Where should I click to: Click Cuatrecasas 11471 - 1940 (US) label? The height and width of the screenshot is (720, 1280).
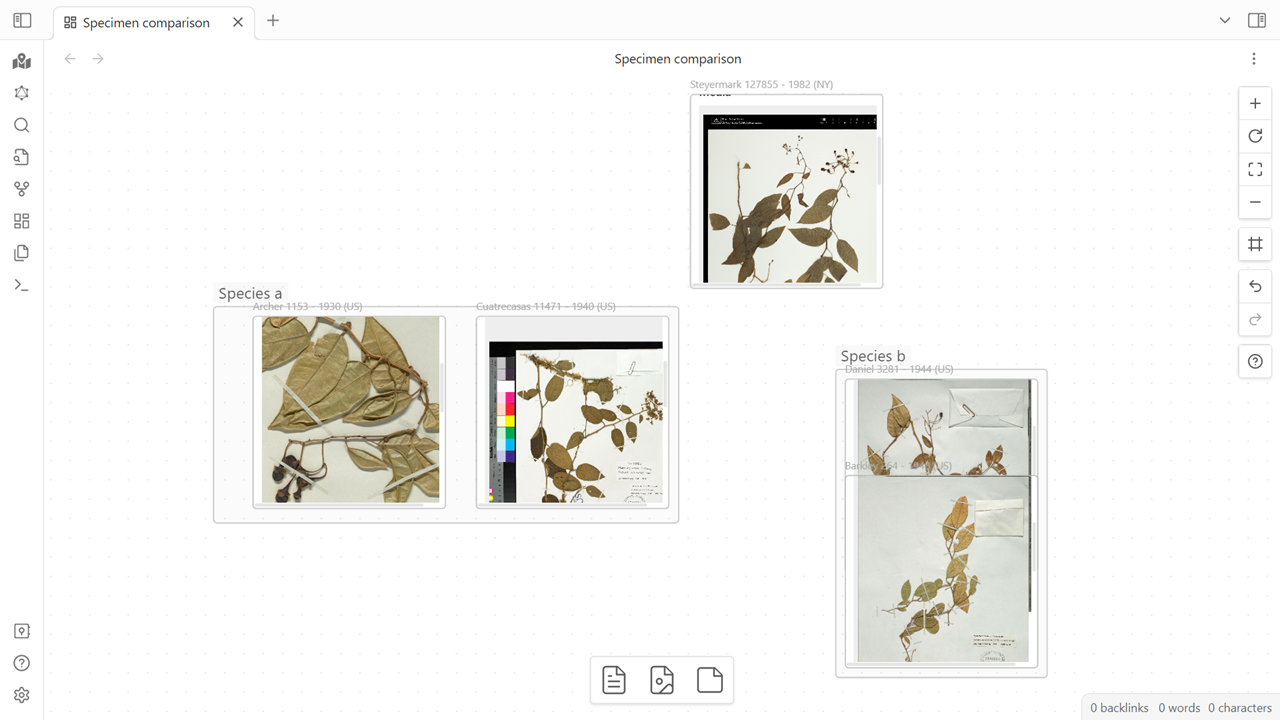(546, 307)
